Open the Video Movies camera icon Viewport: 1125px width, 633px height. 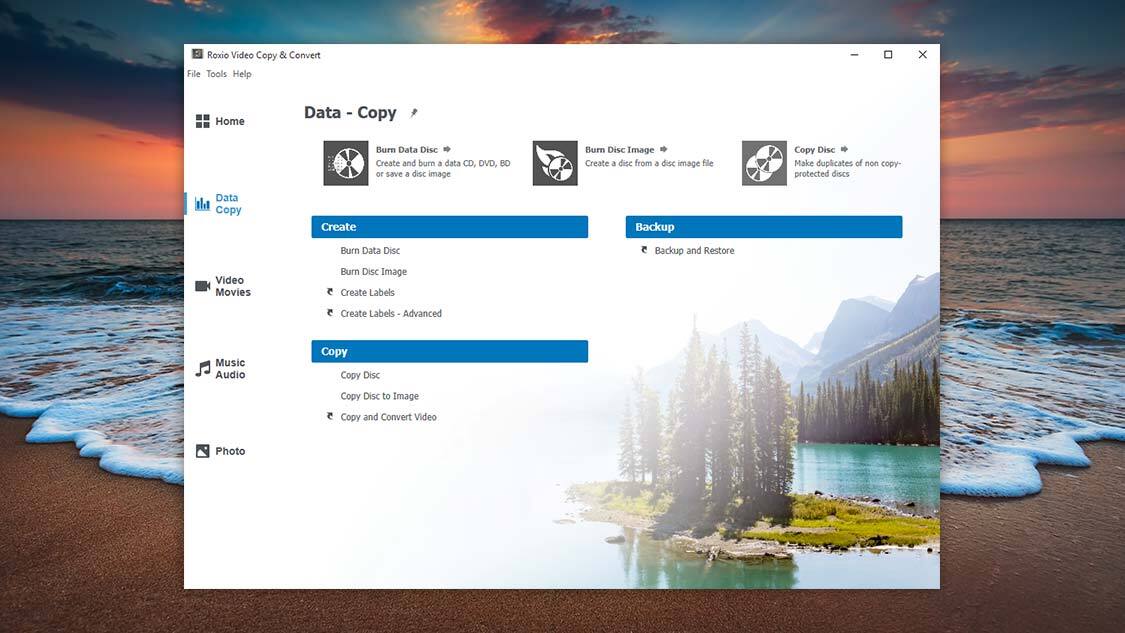point(203,287)
